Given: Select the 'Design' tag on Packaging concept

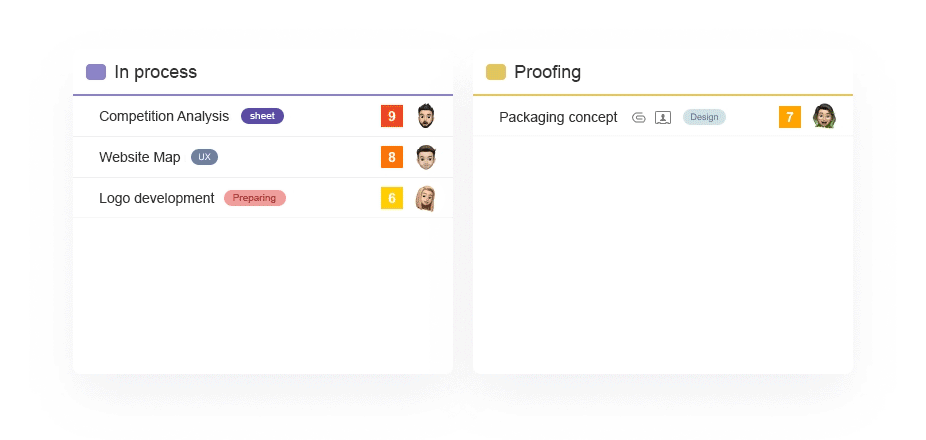Looking at the screenshot, I should pyautogui.click(x=704, y=117).
